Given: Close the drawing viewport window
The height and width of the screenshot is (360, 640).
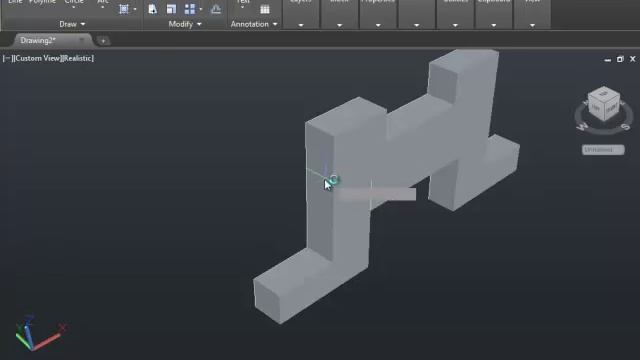Looking at the screenshot, I should pyautogui.click(x=633, y=59).
